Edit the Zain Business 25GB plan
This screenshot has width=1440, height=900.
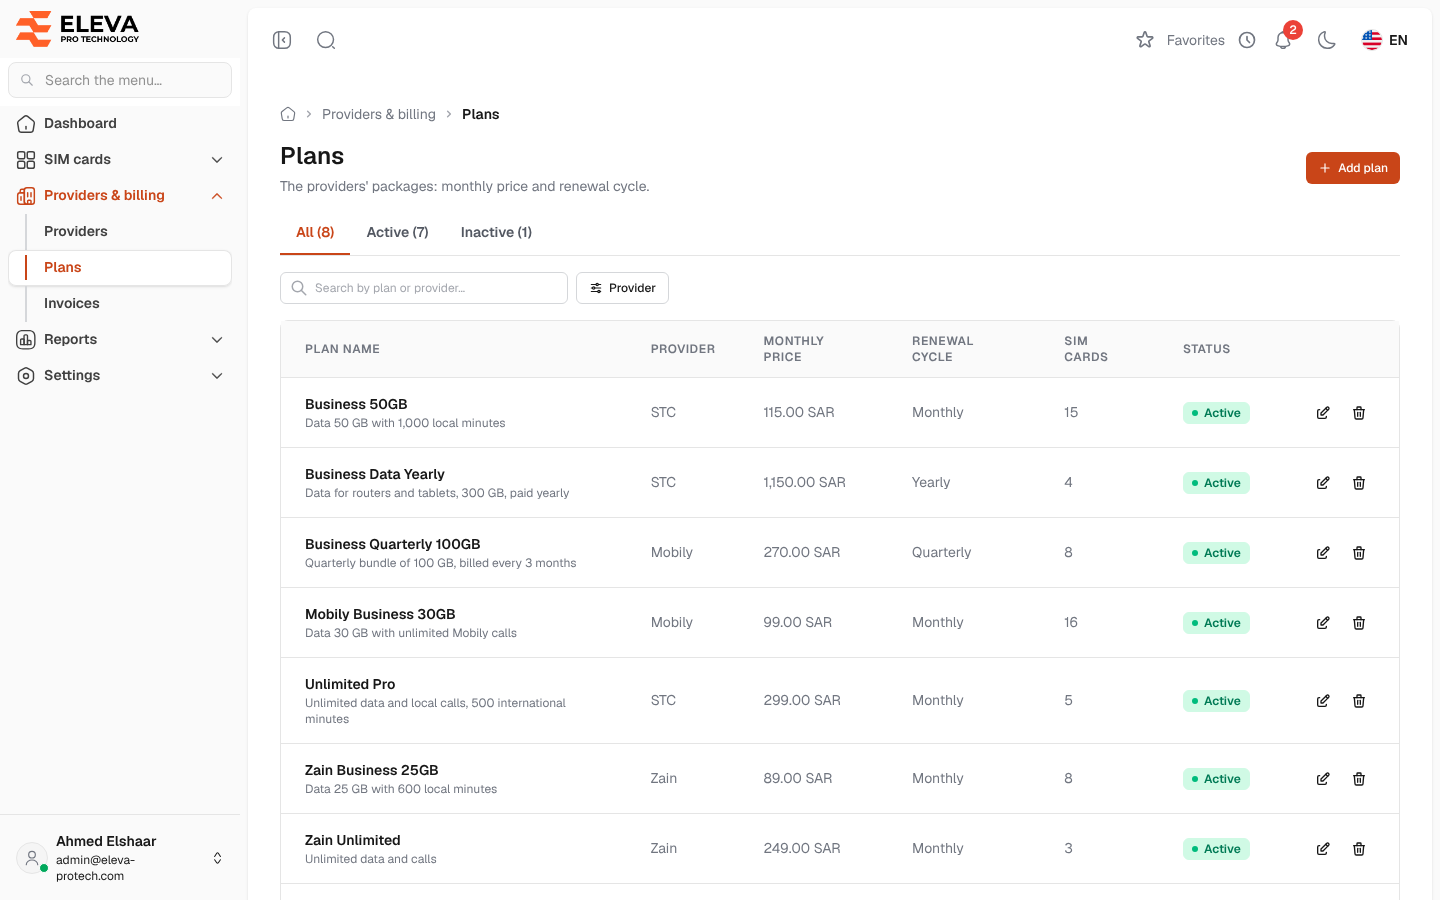point(1323,779)
